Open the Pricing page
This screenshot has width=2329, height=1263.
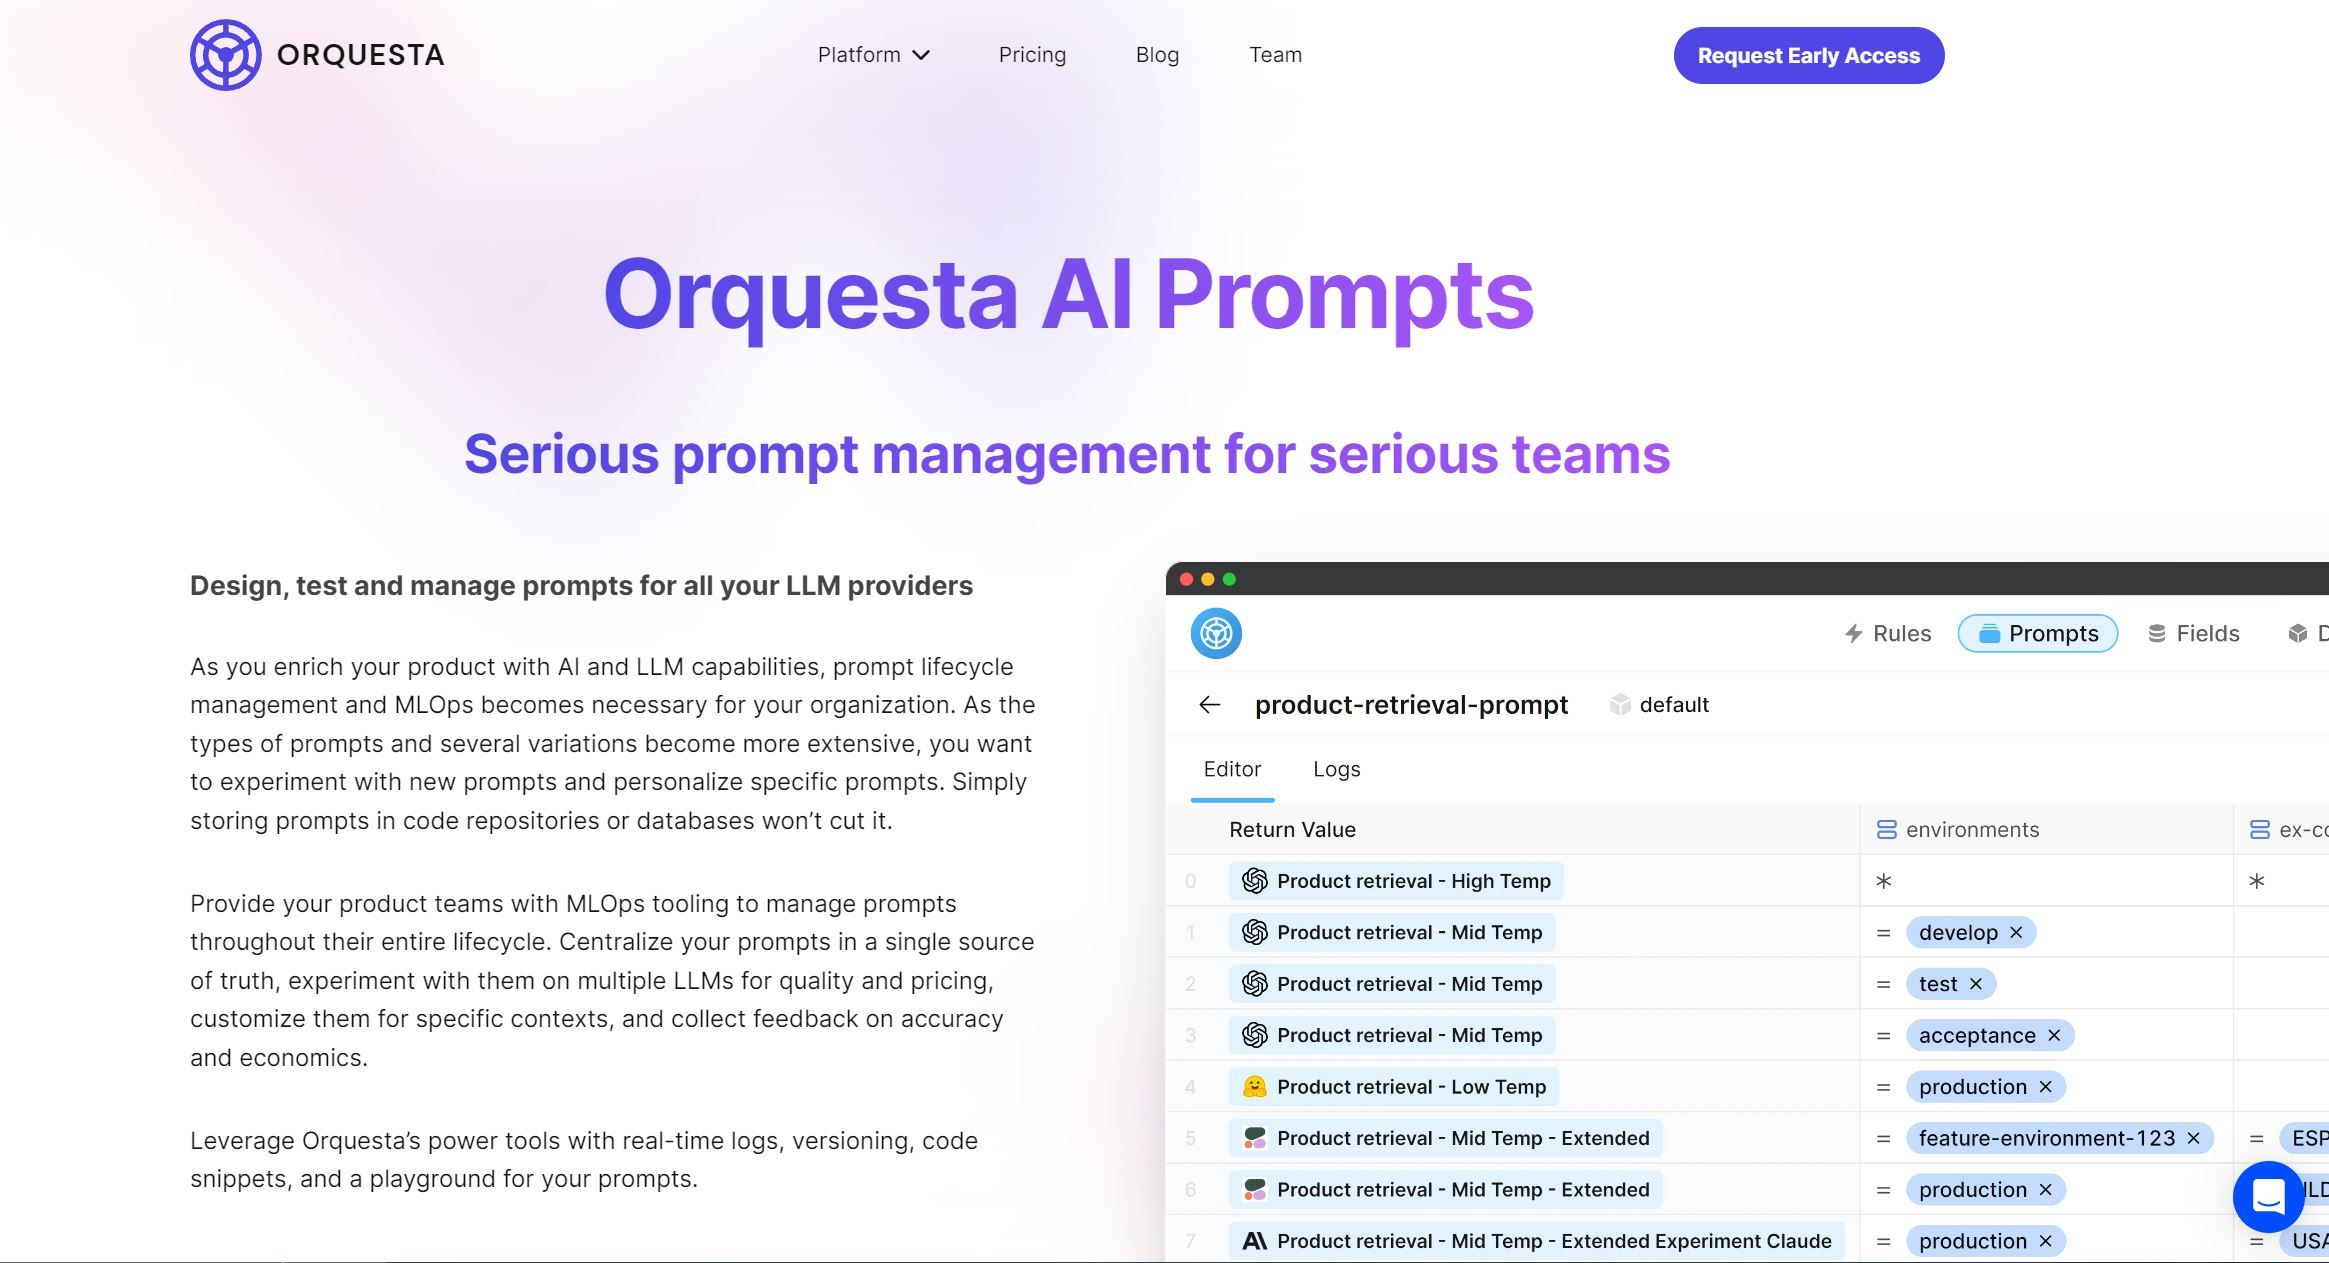tap(1031, 54)
